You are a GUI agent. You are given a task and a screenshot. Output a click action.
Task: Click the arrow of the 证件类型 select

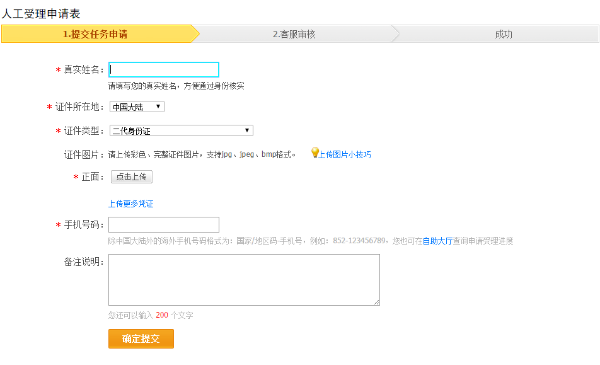pos(247,130)
